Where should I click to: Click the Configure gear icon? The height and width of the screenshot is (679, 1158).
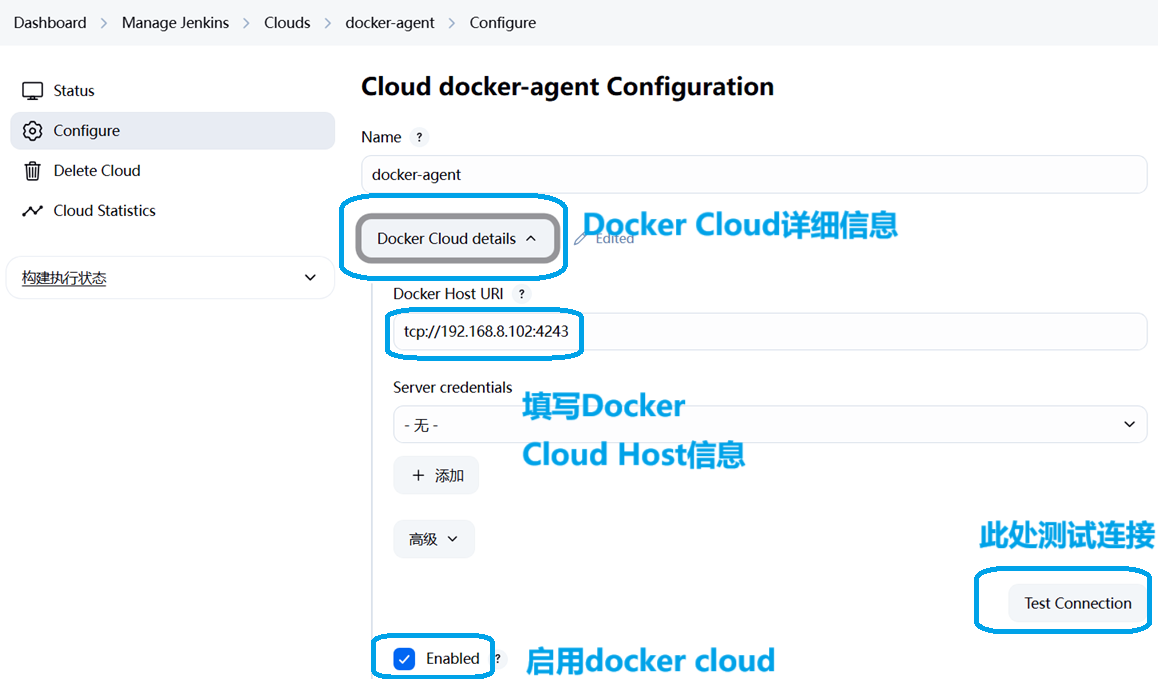[x=32, y=131]
